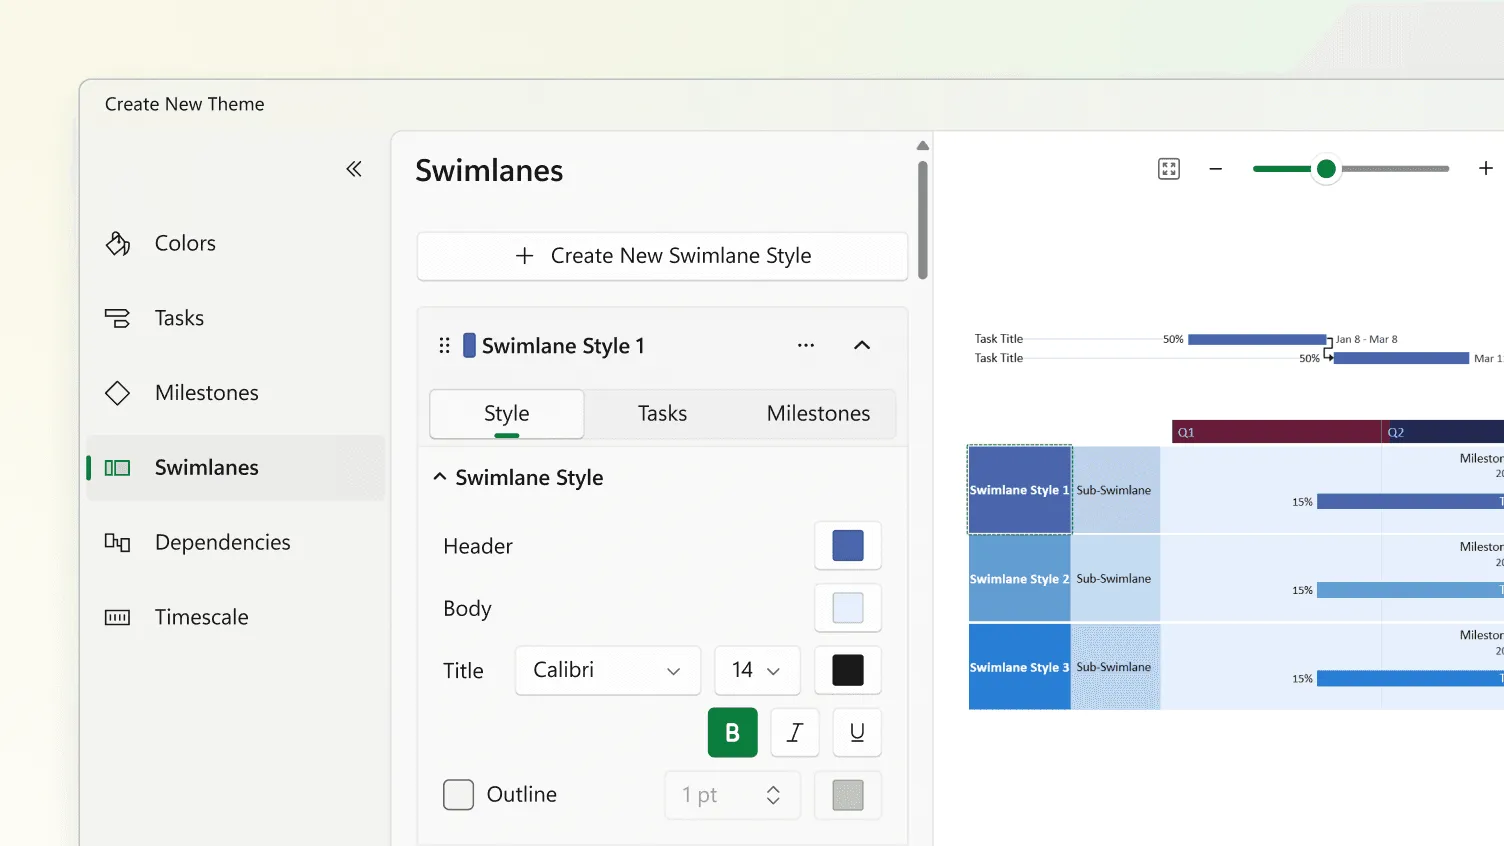Zoom in the preview with plus
The width and height of the screenshot is (1504, 846).
click(x=1486, y=169)
